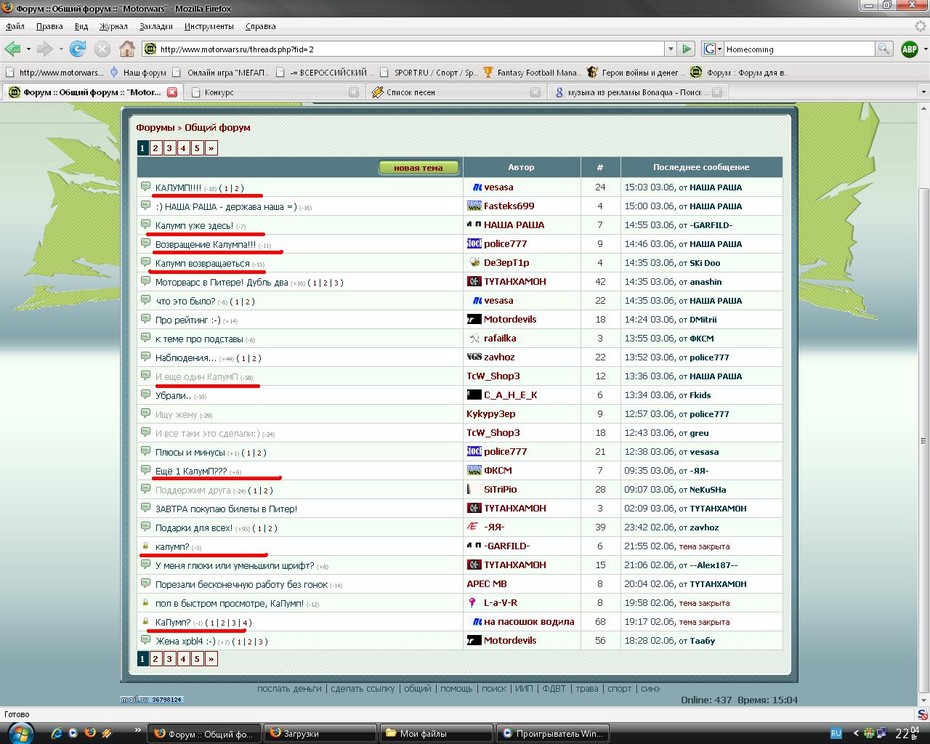The height and width of the screenshot is (744, 930).
Task: Switch to the Список песен tab
Action: [454, 92]
